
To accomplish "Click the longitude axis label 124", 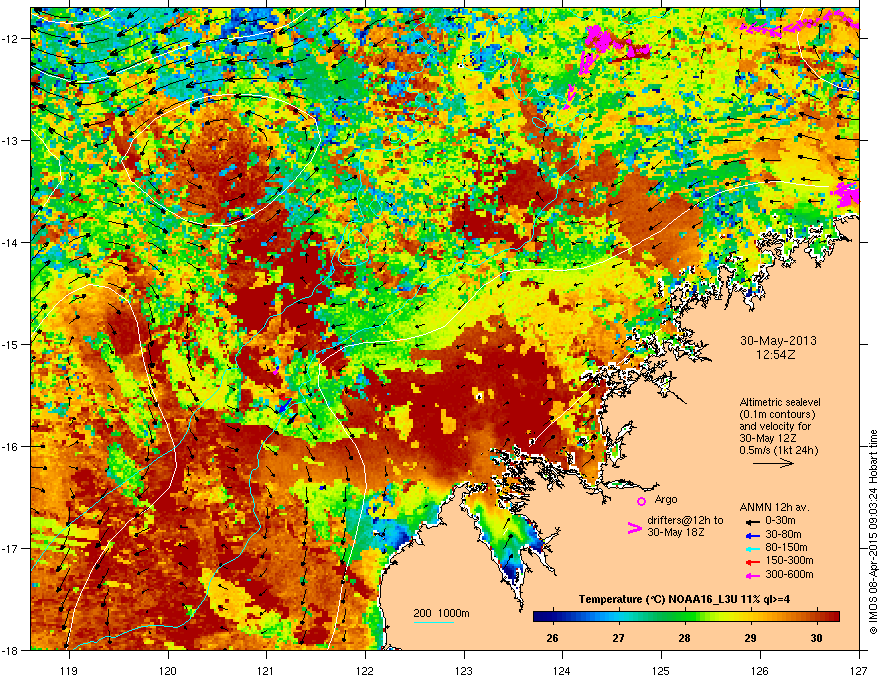I will click(x=562, y=670).
